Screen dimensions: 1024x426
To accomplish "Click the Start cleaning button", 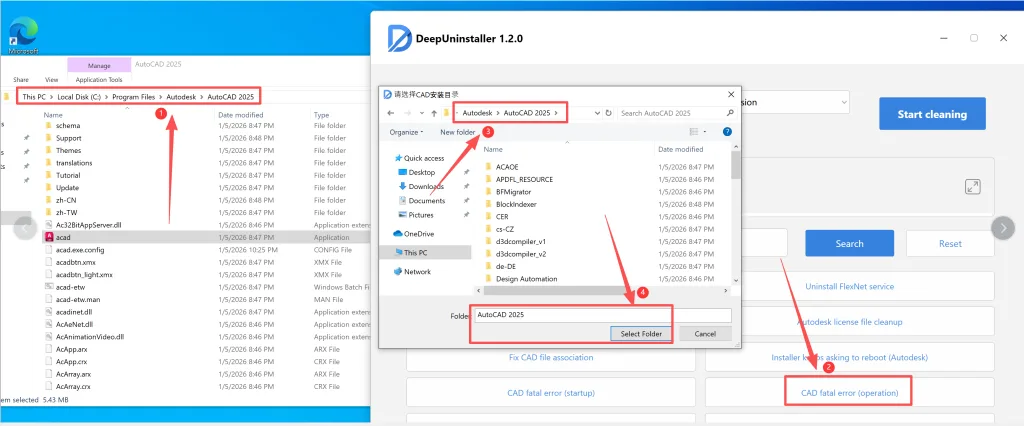I will tap(931, 114).
